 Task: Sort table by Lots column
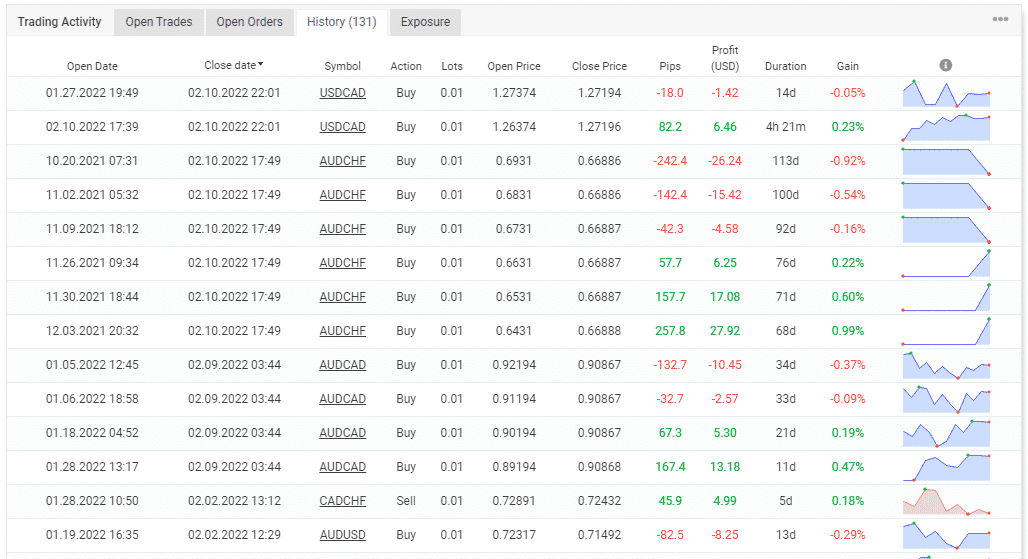[452, 66]
